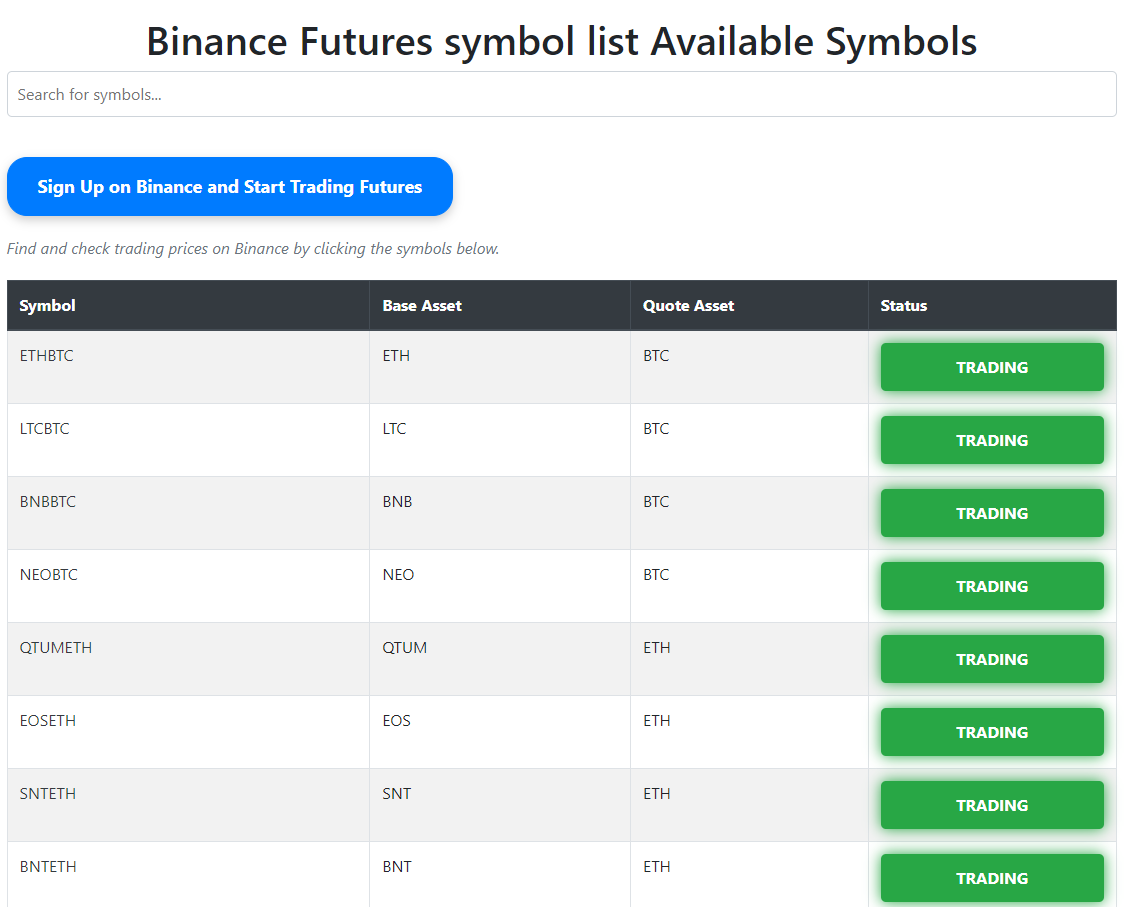Image resolution: width=1127 pixels, height=907 pixels.
Task: Click the Status column header
Action: 903,305
